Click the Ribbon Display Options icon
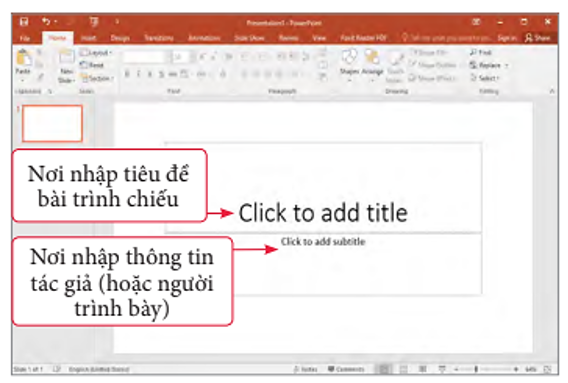 [x=476, y=22]
